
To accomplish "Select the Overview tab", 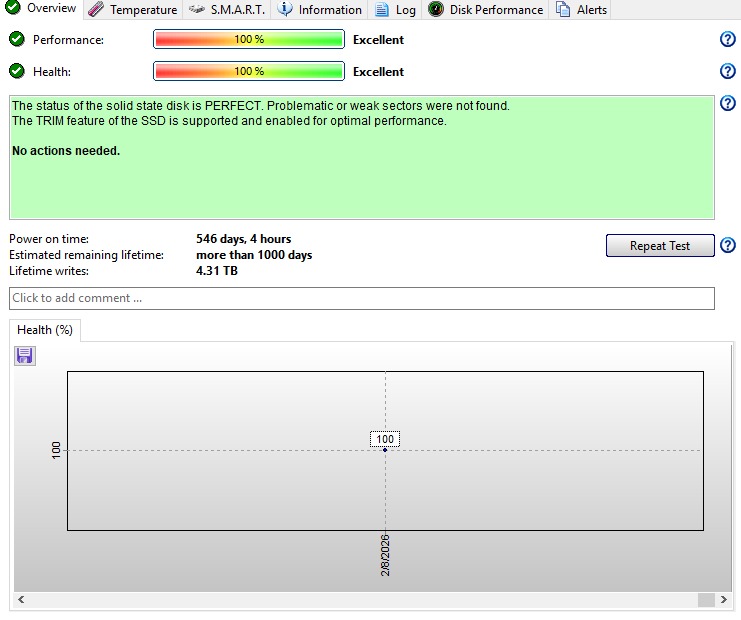I will point(40,9).
